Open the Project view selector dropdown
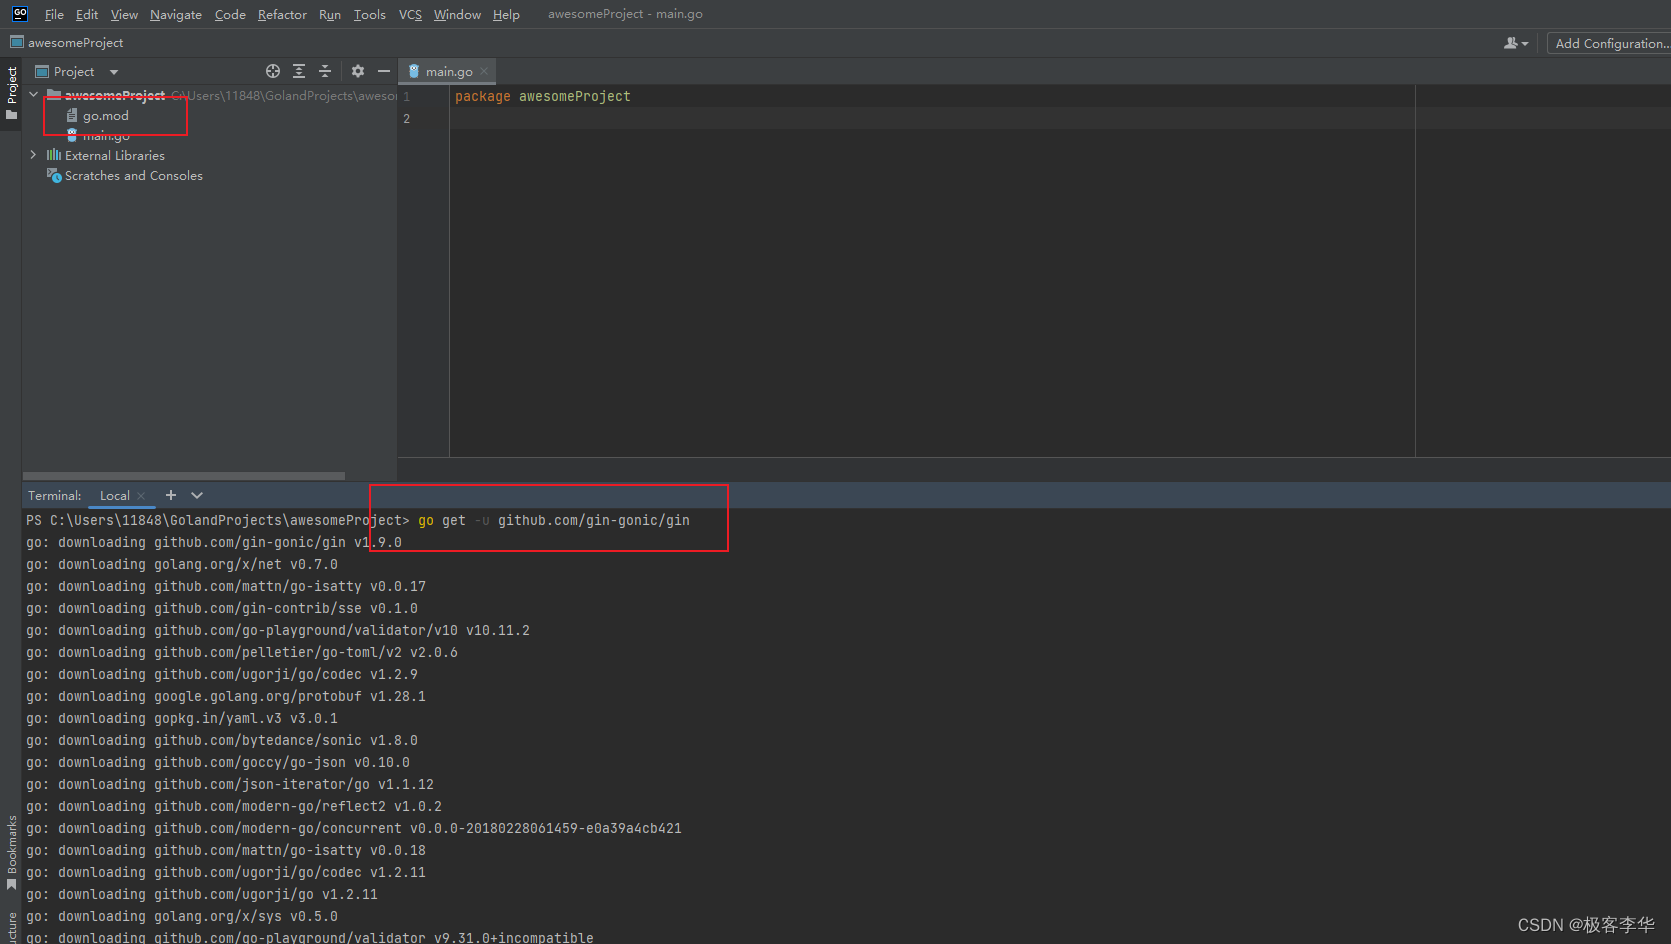This screenshot has width=1671, height=944. [x=77, y=72]
